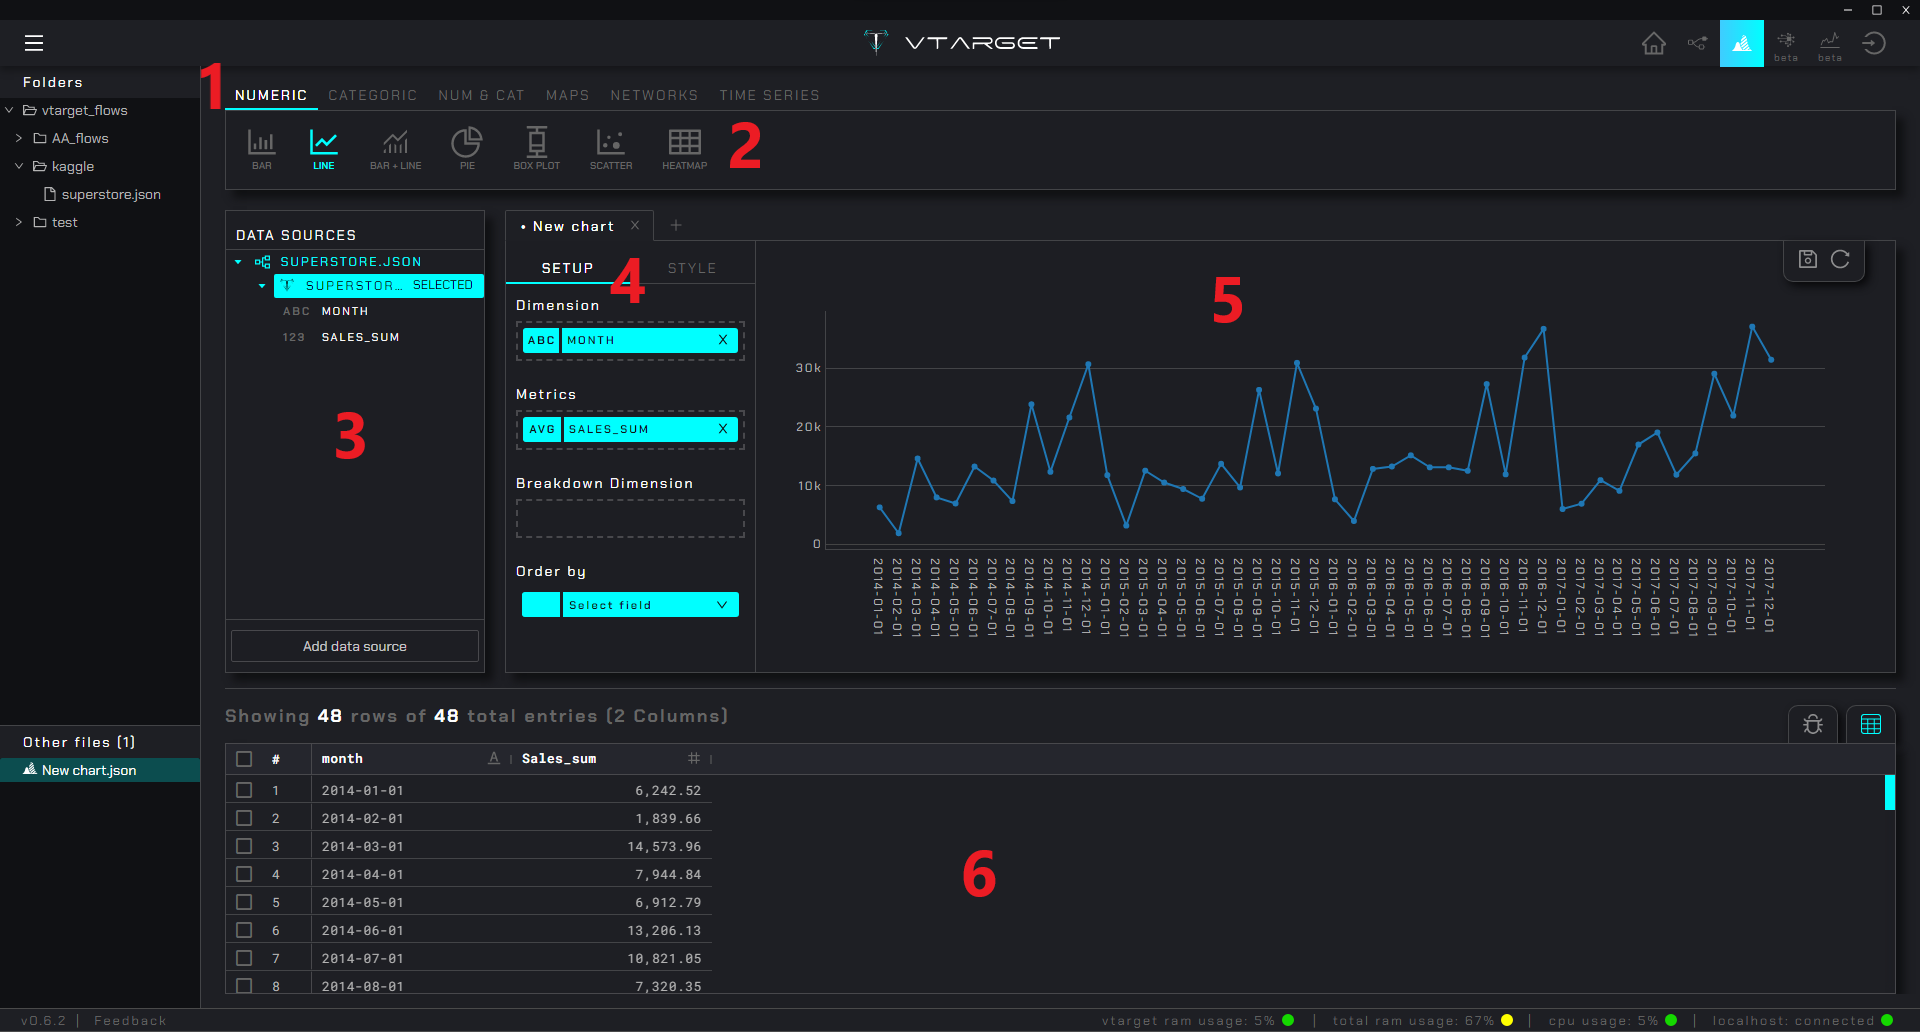Open the STYLE tab for the chart

[692, 267]
